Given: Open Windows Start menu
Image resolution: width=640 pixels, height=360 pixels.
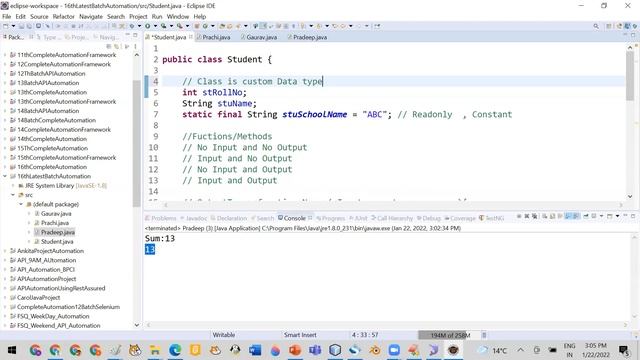Looking at the screenshot, I should [x=12, y=350].
